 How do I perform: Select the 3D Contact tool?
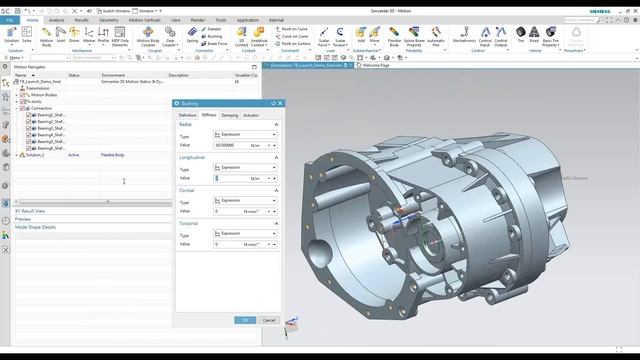click(x=242, y=36)
